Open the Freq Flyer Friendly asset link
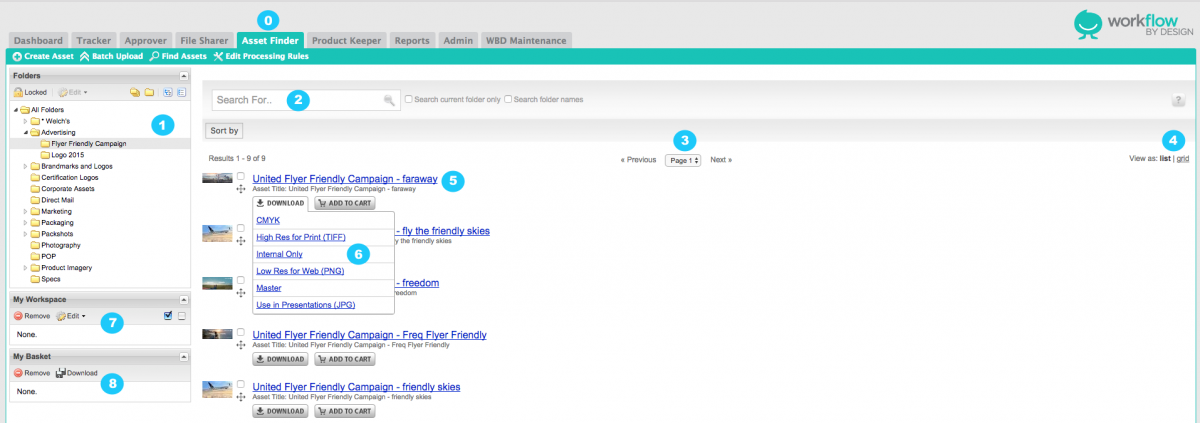 tap(370, 334)
